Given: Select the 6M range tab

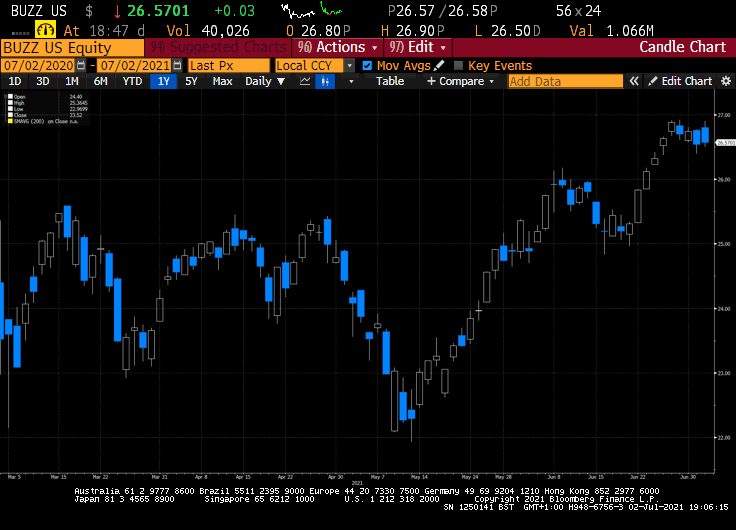Looking at the screenshot, I should 100,81.
